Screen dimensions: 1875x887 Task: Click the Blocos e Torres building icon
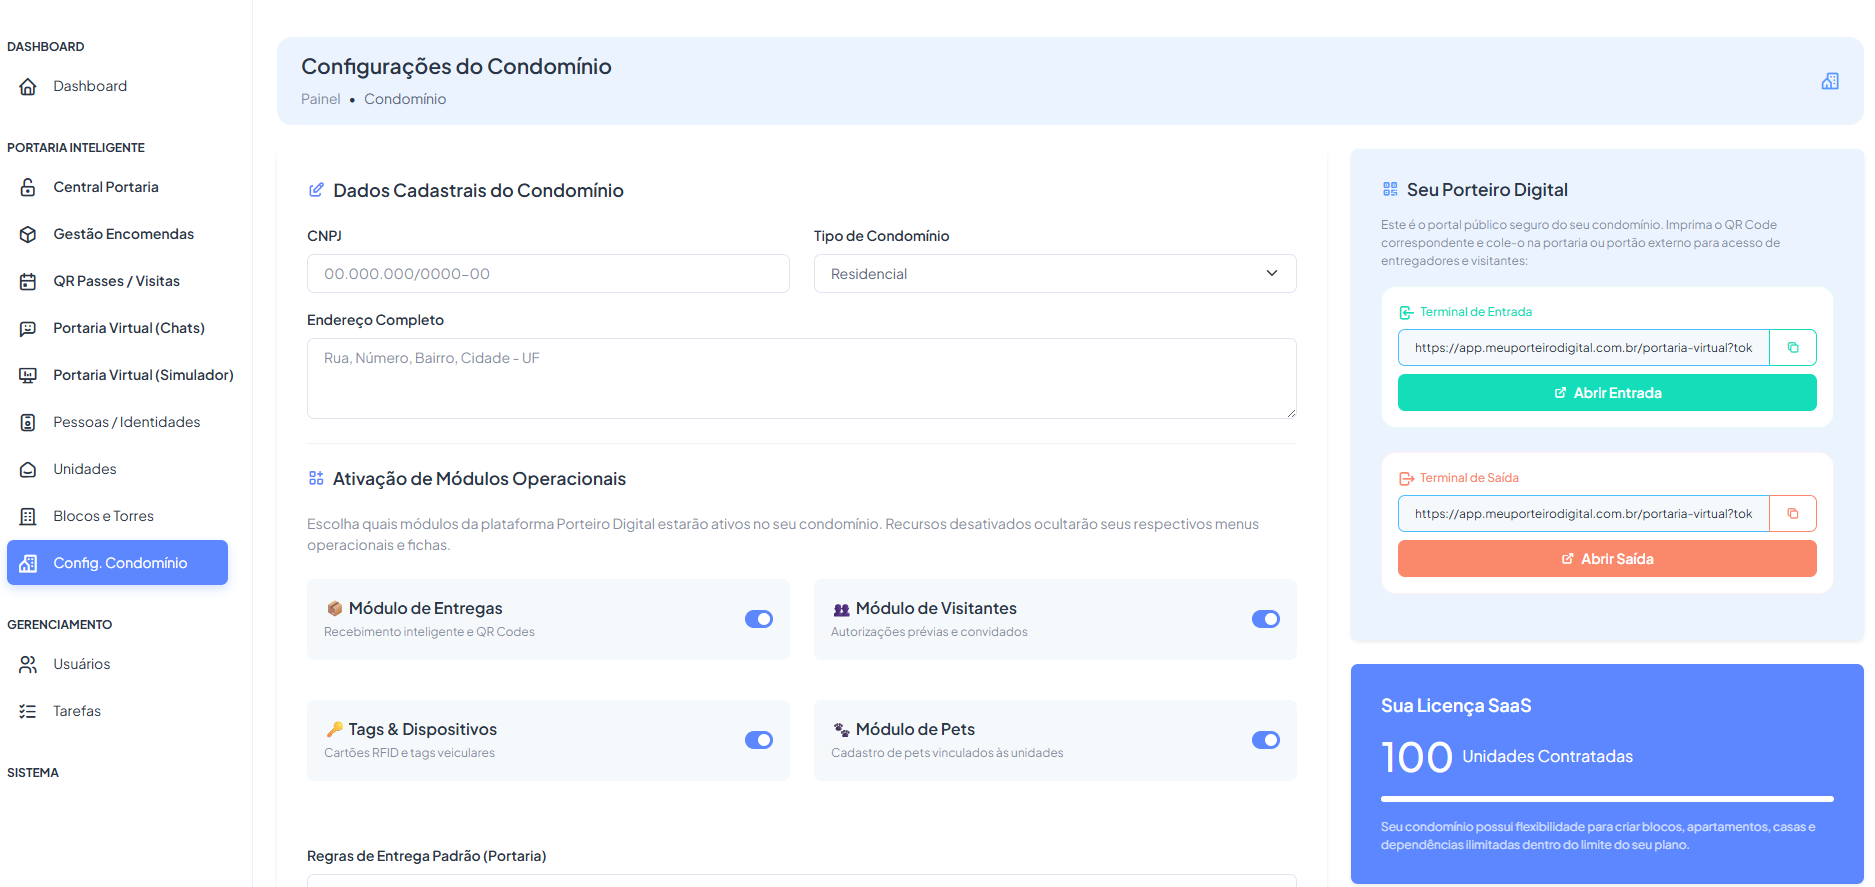(28, 516)
